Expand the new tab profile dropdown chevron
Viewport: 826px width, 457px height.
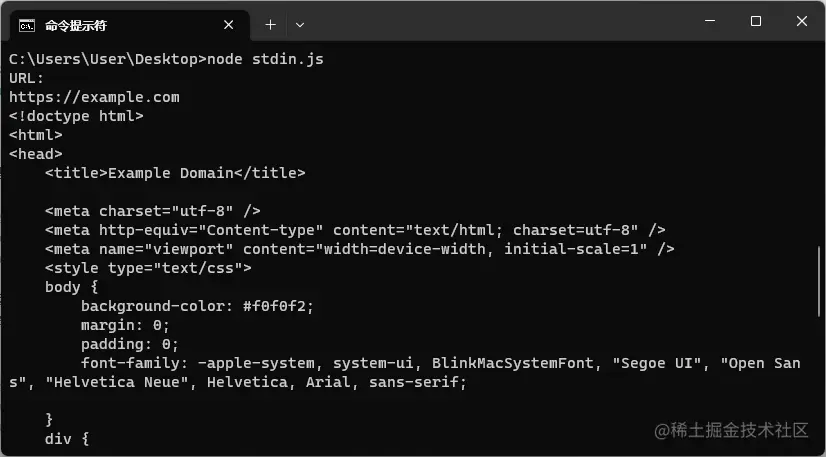click(x=300, y=25)
